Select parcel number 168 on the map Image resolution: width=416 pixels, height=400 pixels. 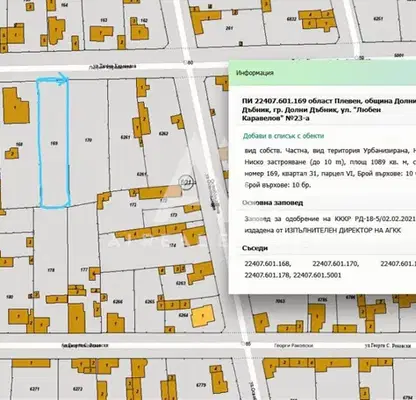click(19, 144)
